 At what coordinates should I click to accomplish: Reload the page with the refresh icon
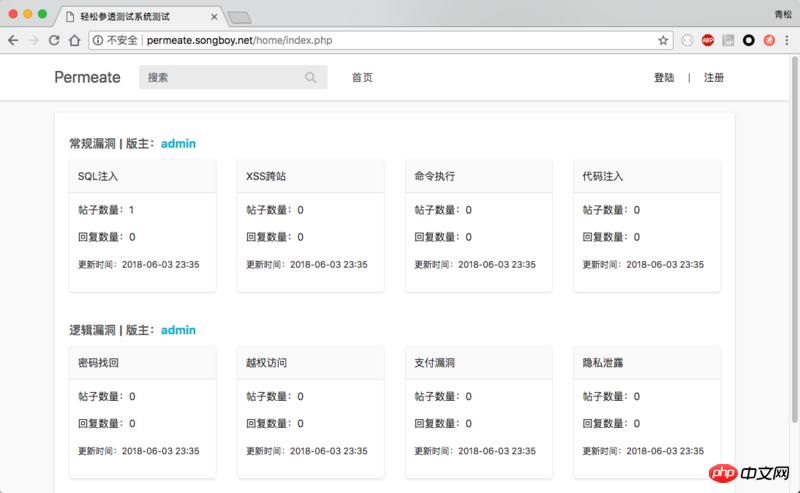point(54,40)
